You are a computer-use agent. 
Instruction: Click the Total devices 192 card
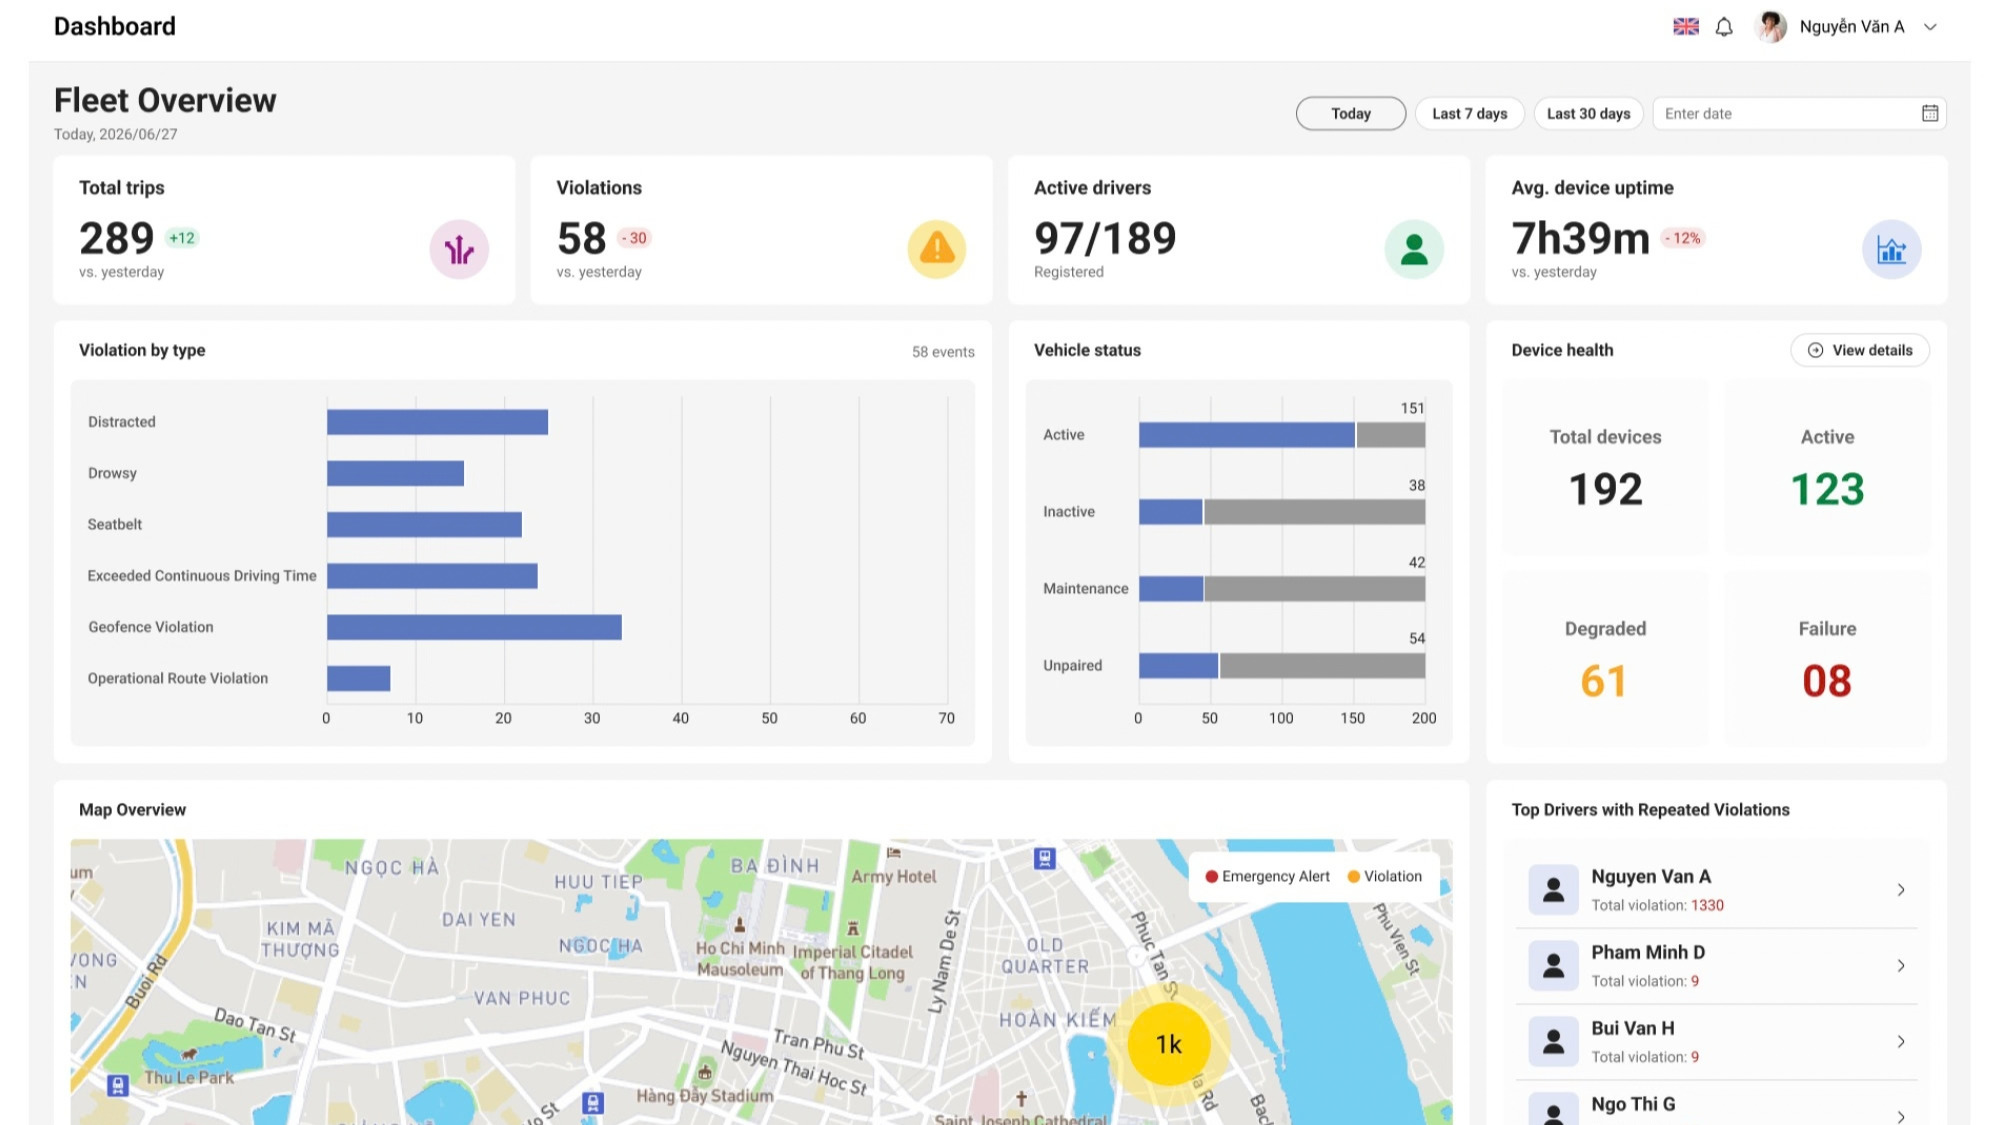tap(1605, 468)
